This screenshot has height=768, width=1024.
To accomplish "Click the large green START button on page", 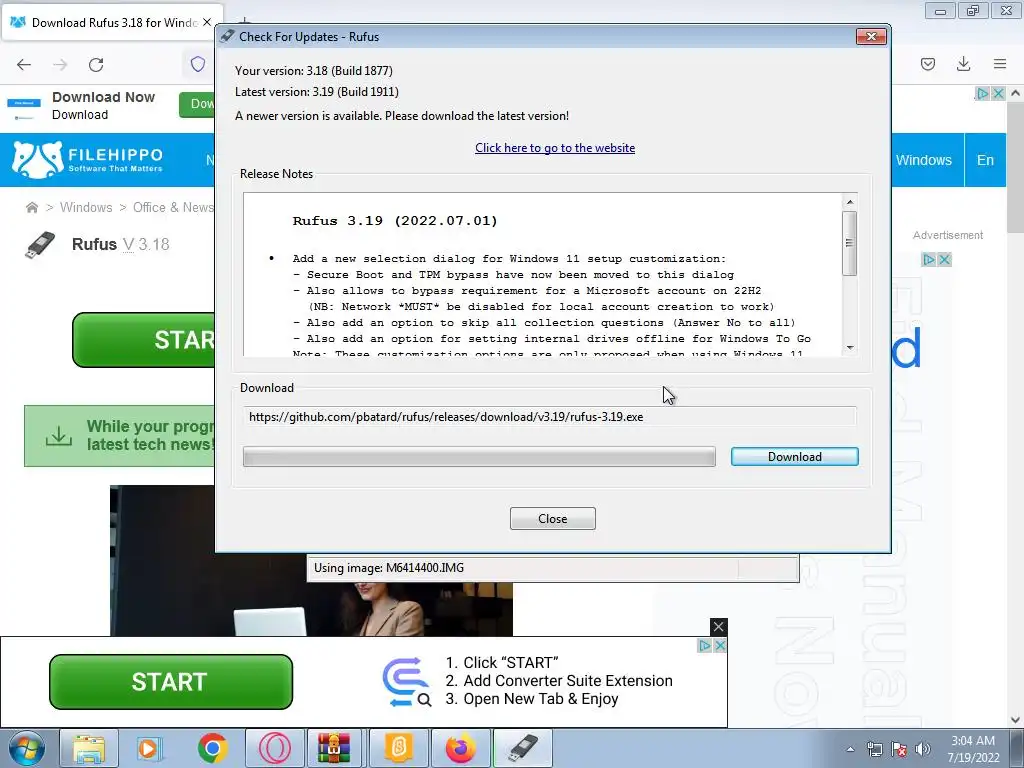I will coord(144,340).
